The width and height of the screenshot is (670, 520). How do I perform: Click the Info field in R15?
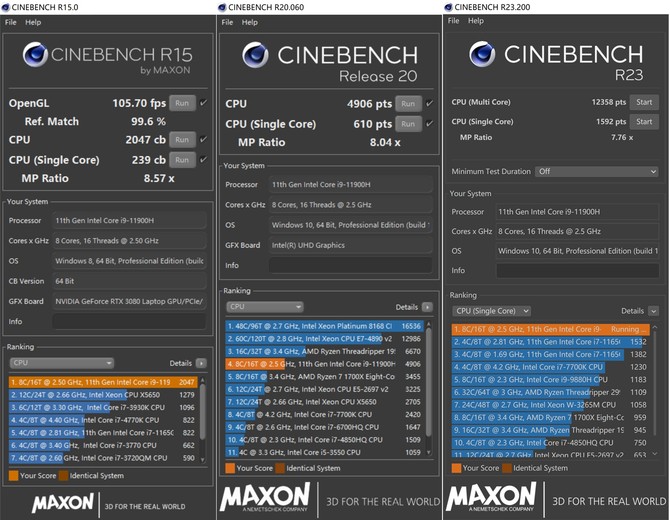pyautogui.click(x=129, y=321)
